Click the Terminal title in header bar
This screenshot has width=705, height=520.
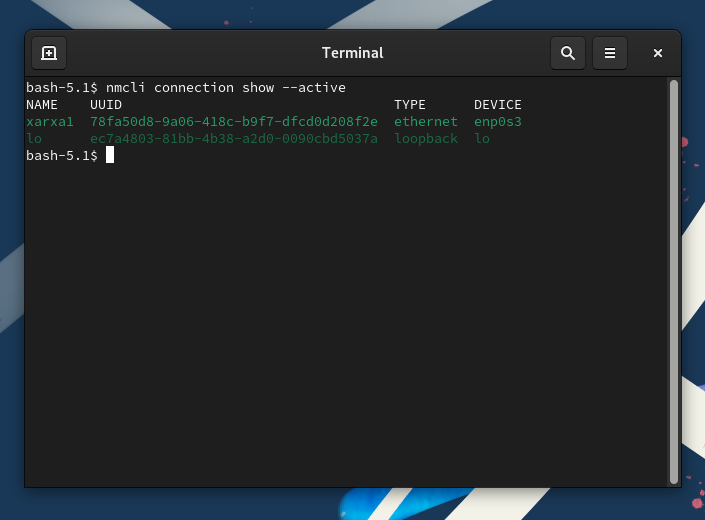pos(352,53)
